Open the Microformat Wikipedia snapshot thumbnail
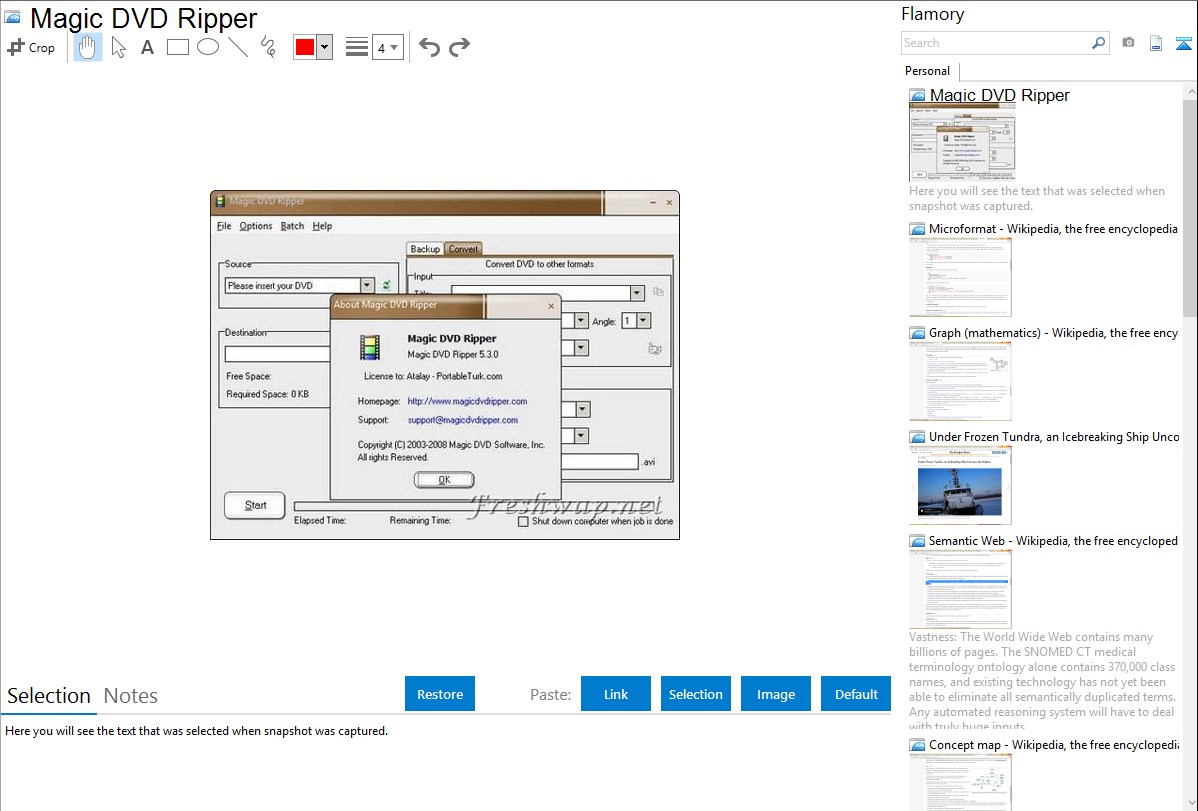This screenshot has height=811, width=1198. click(x=960, y=277)
